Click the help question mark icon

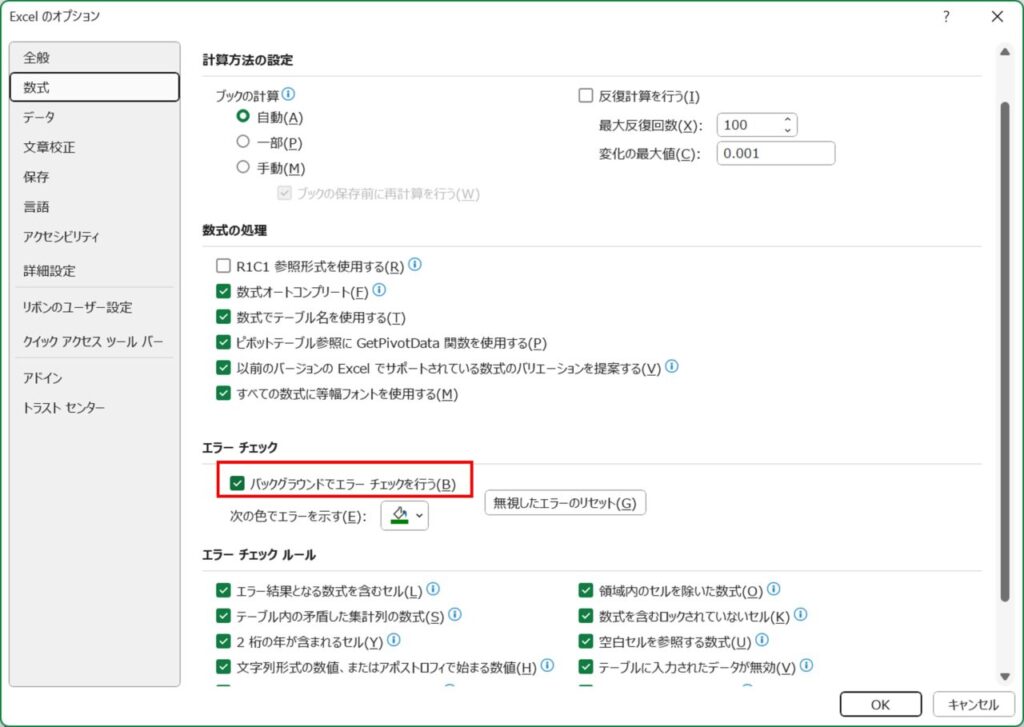[946, 17]
